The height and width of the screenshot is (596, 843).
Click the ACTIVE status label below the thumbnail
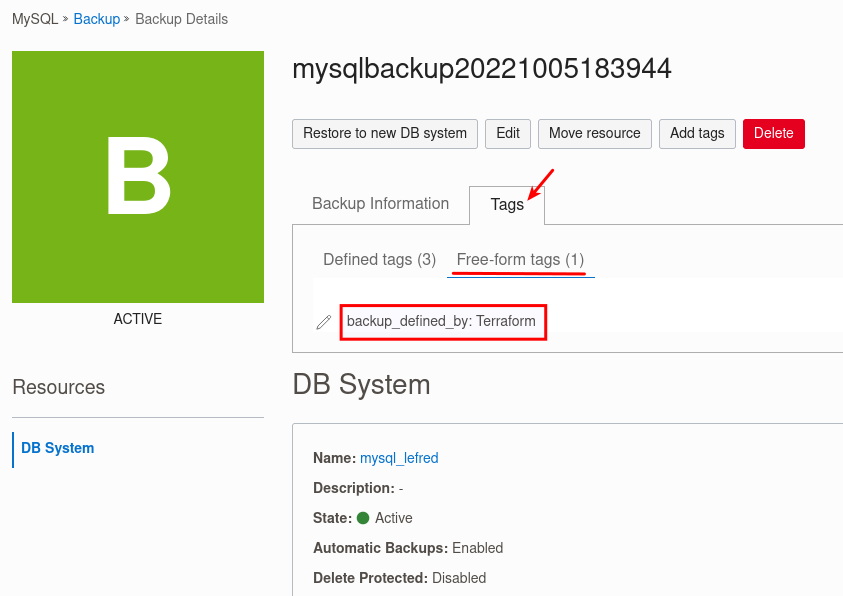[x=137, y=319]
